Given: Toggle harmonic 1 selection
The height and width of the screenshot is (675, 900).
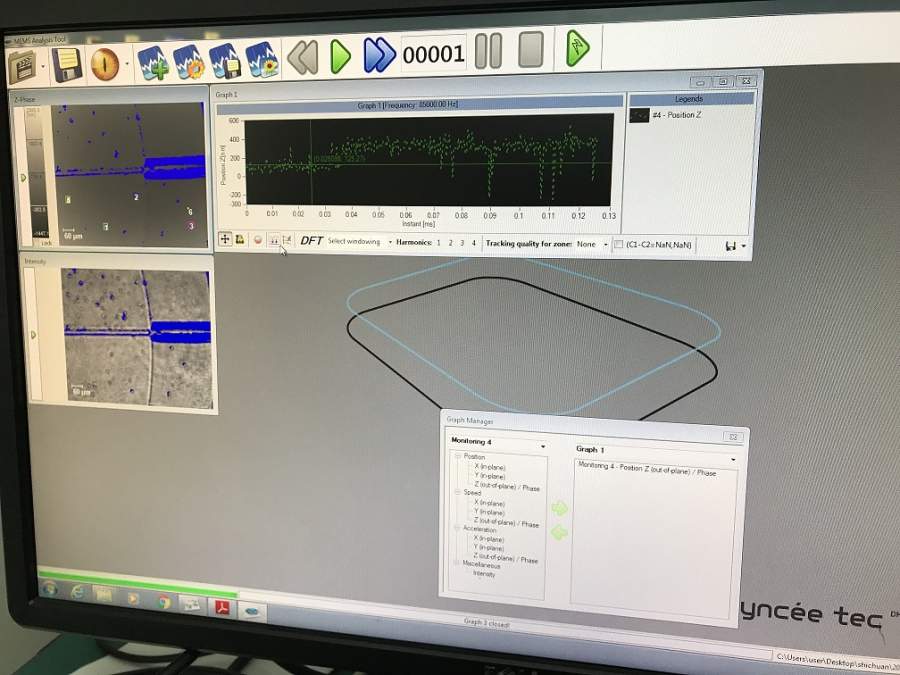Looking at the screenshot, I should pyautogui.click(x=439, y=243).
